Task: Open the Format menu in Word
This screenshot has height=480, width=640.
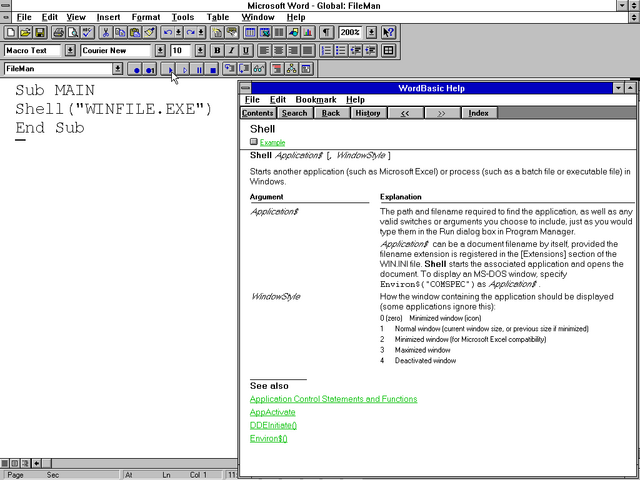Action: pyautogui.click(x=146, y=17)
